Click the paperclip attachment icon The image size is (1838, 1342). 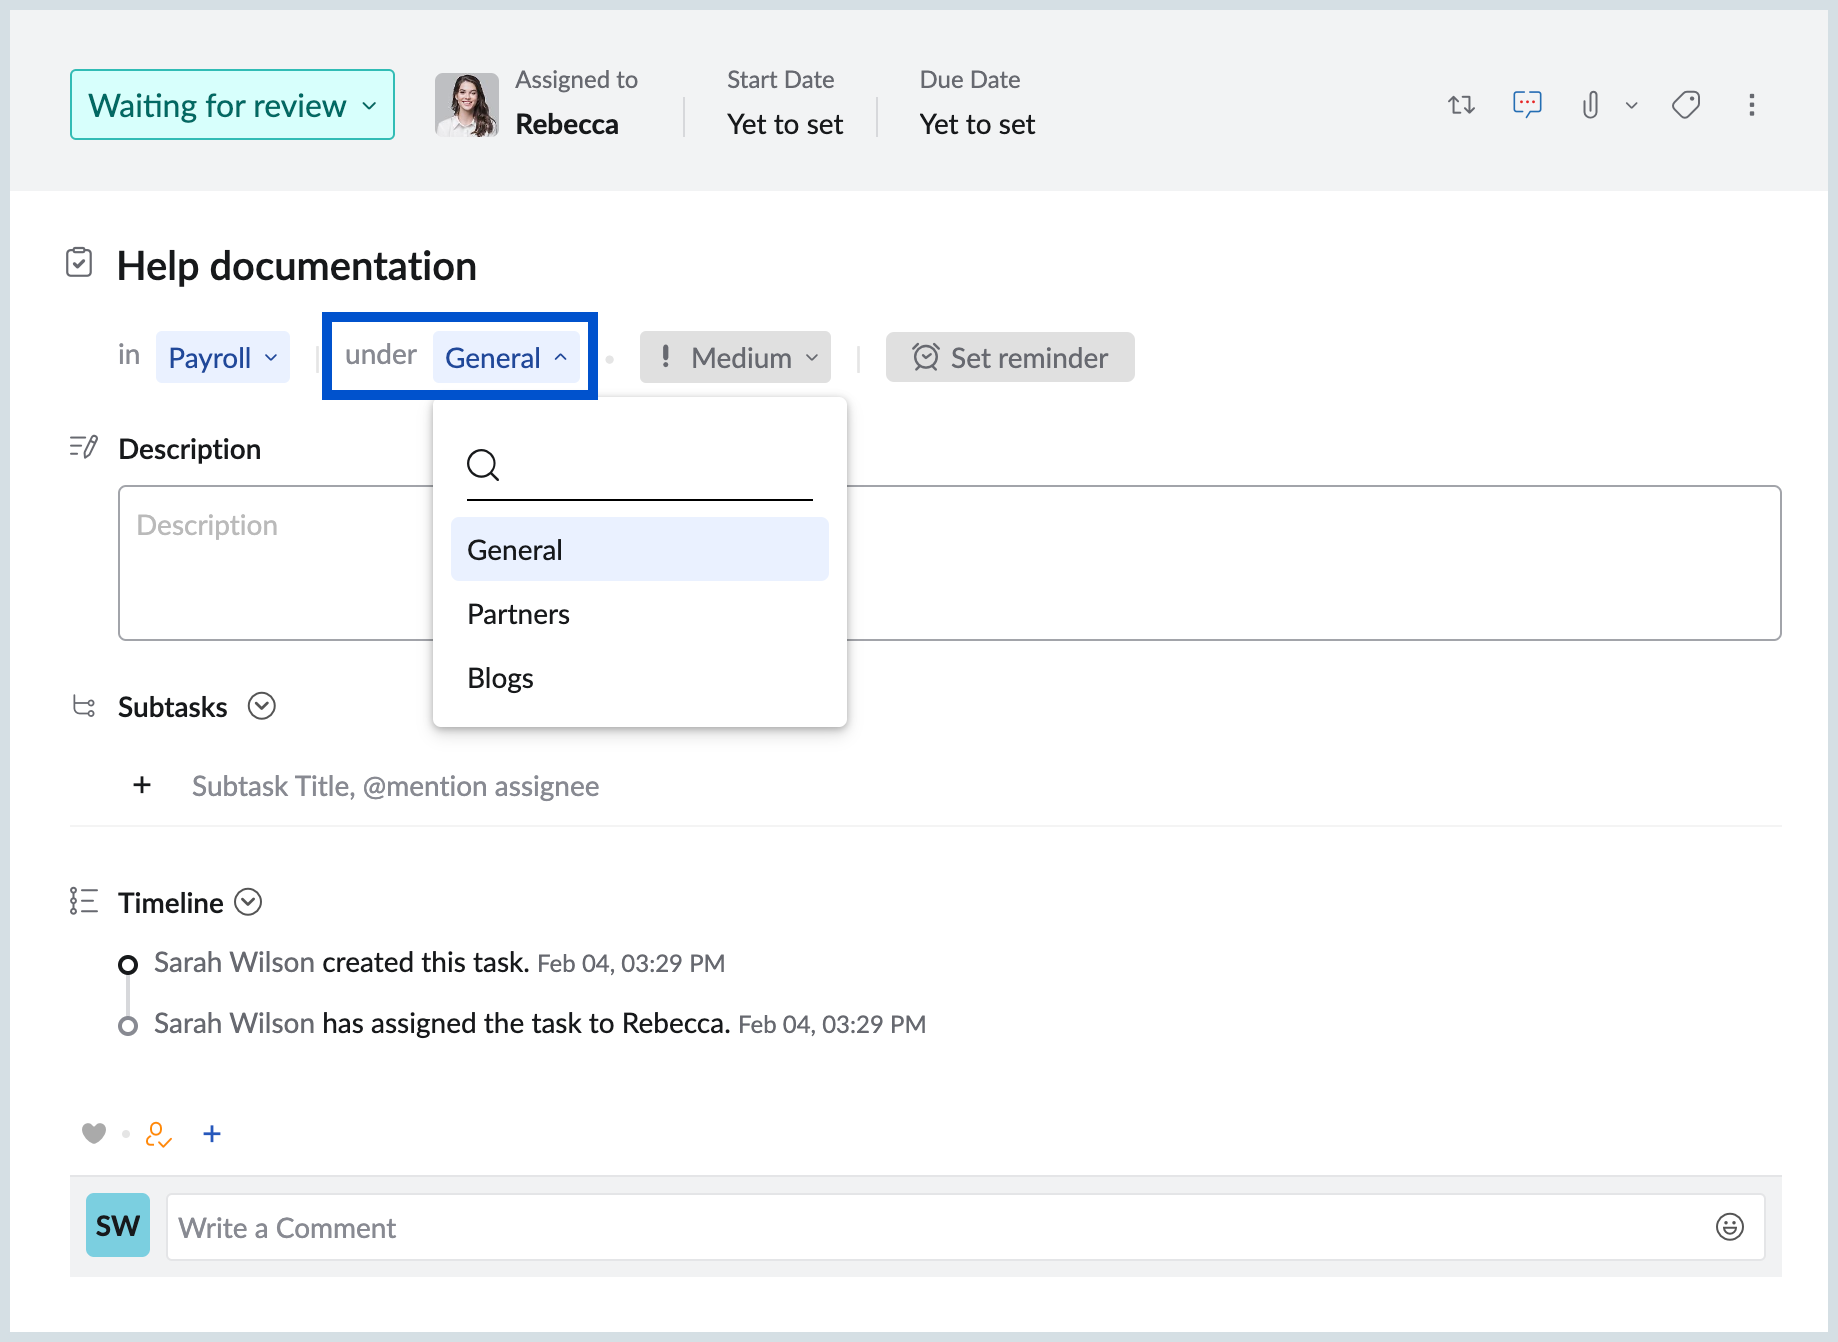[x=1590, y=105]
